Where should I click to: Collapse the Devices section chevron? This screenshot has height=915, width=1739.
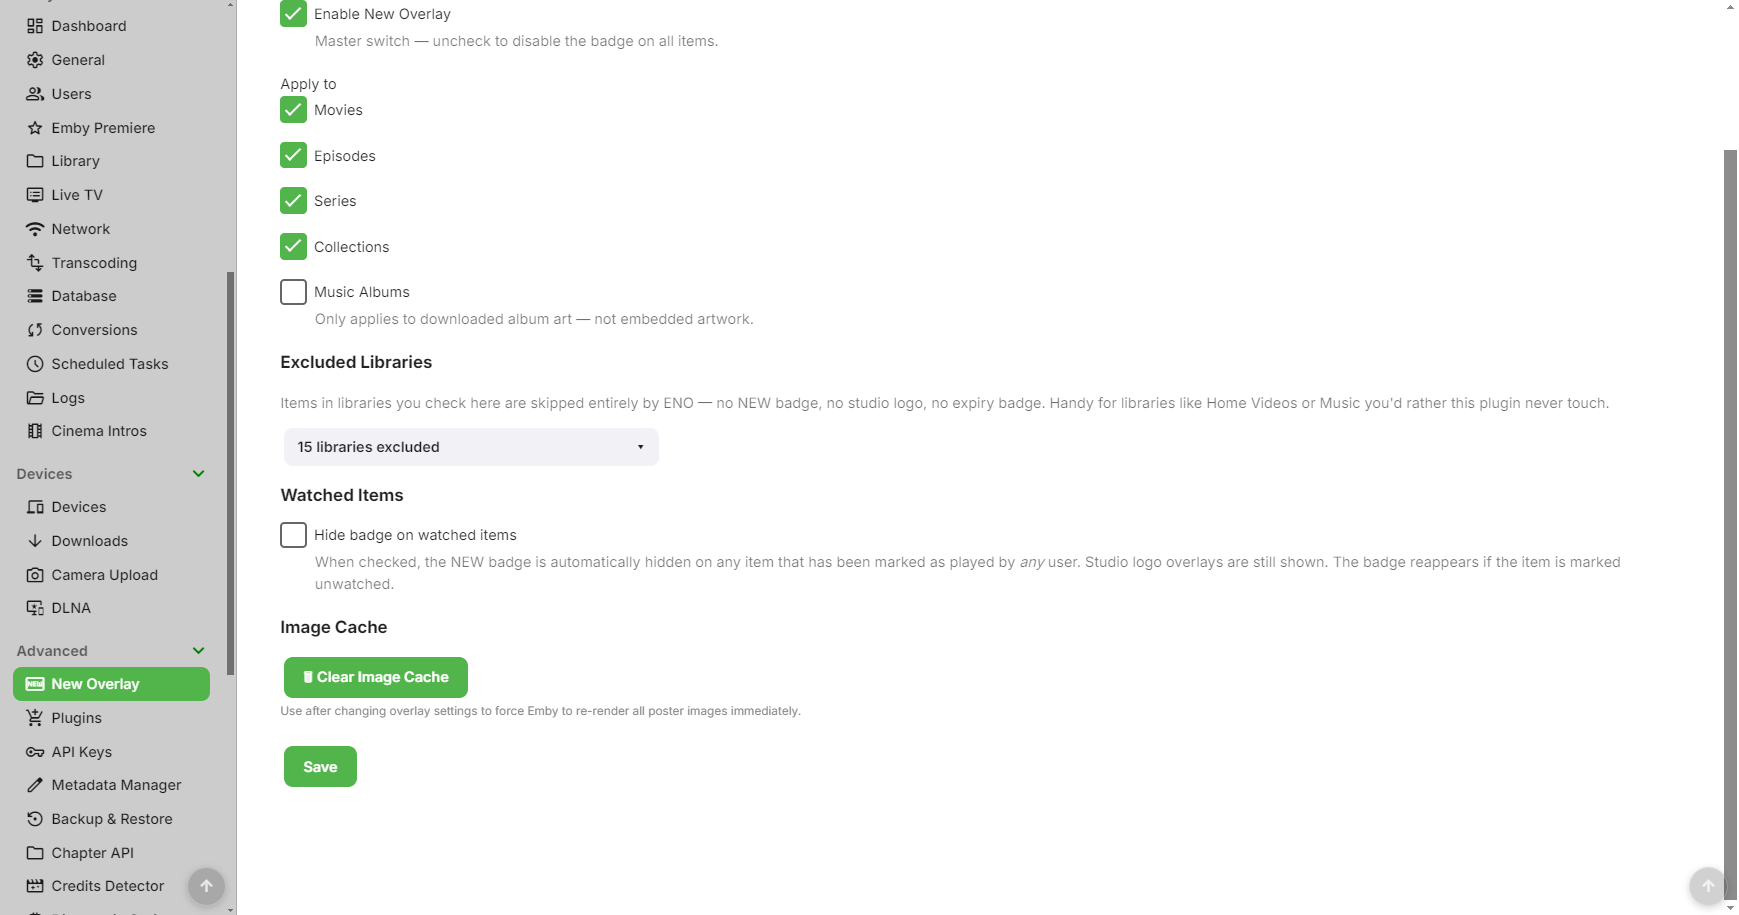pos(199,474)
